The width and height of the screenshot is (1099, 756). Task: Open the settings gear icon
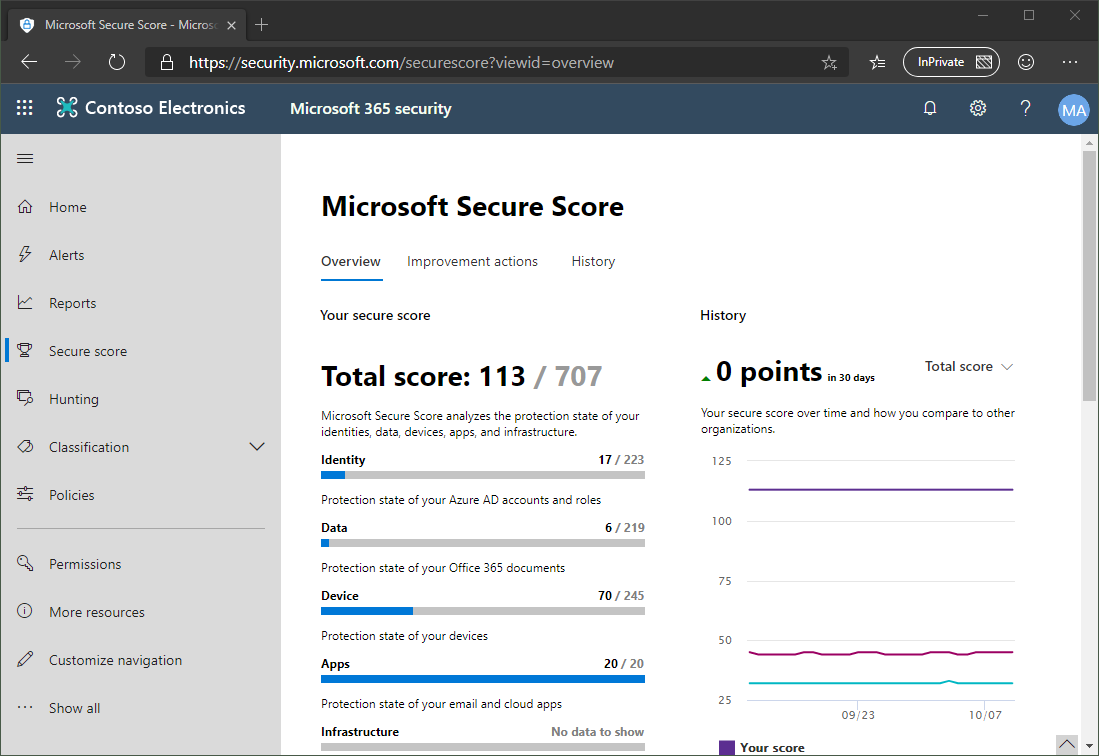978,108
